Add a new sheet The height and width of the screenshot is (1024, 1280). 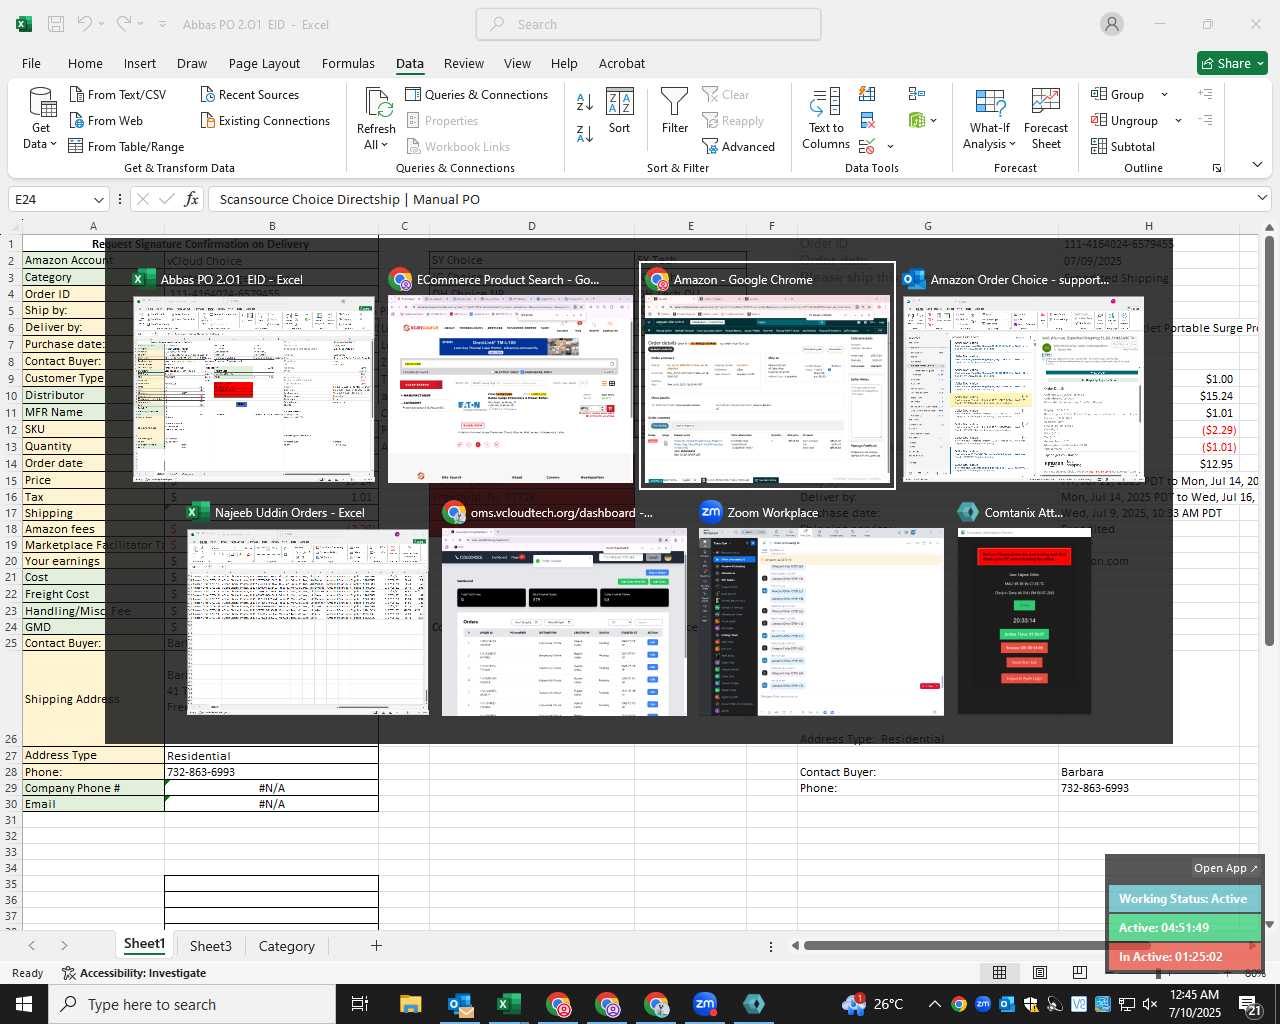coord(376,945)
